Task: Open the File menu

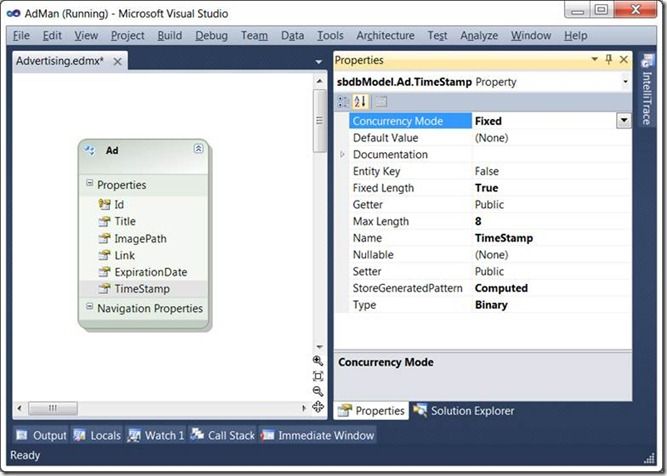Action: point(21,36)
